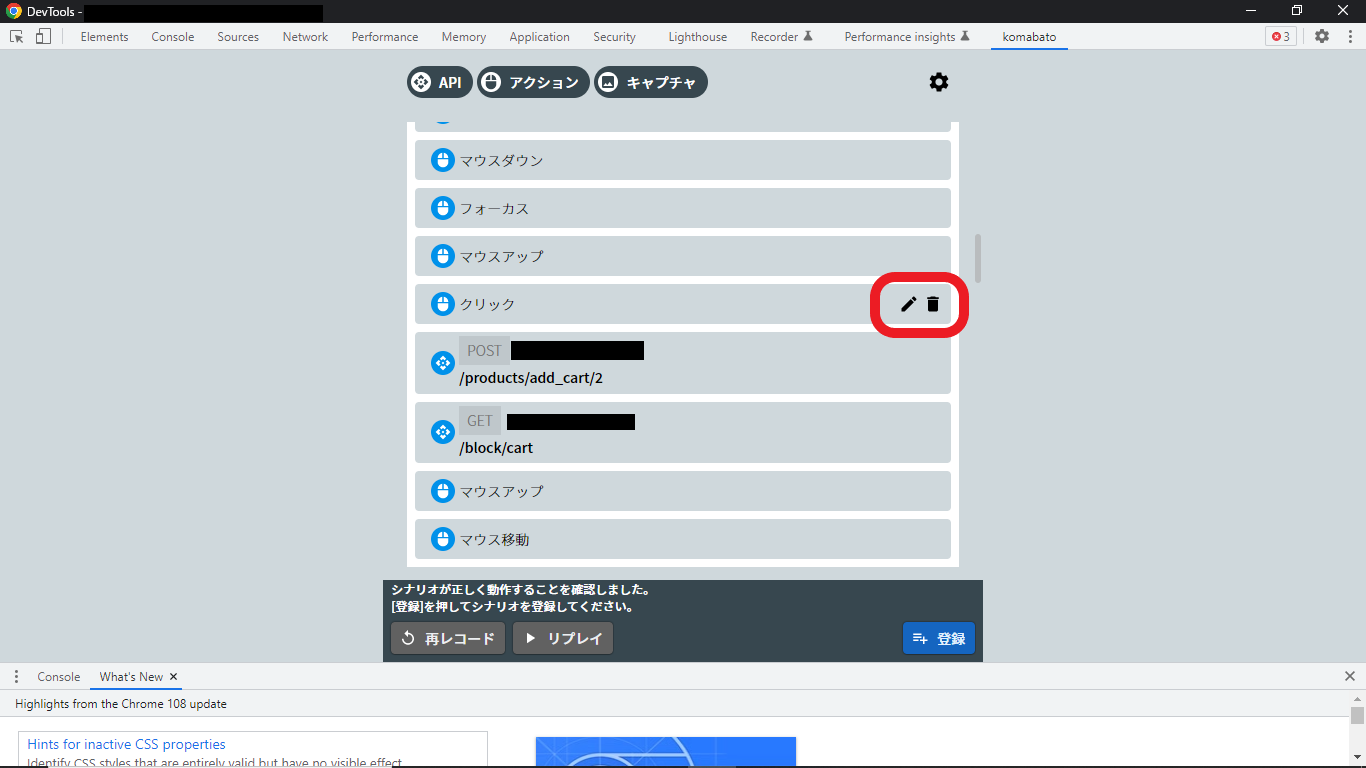The height and width of the screenshot is (768, 1366).
Task: Click mouse icon on マウス移動 row
Action: 442,539
